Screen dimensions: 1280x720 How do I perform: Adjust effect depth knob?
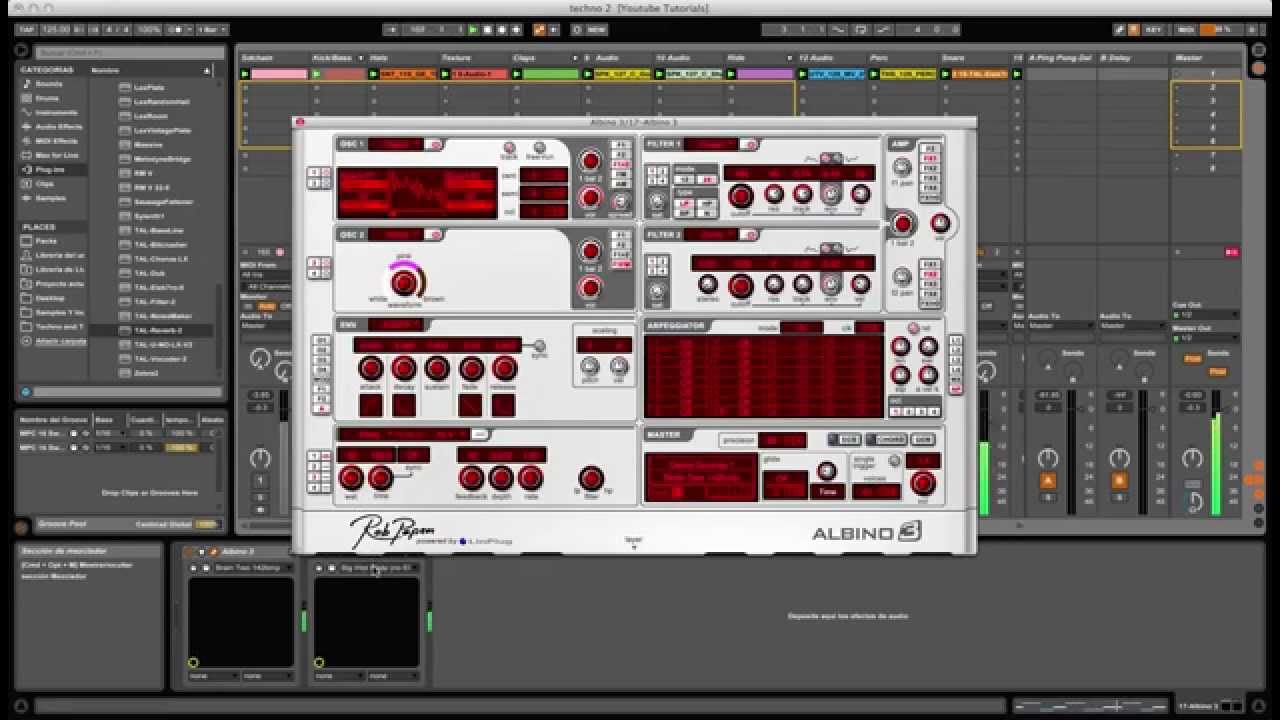point(501,478)
